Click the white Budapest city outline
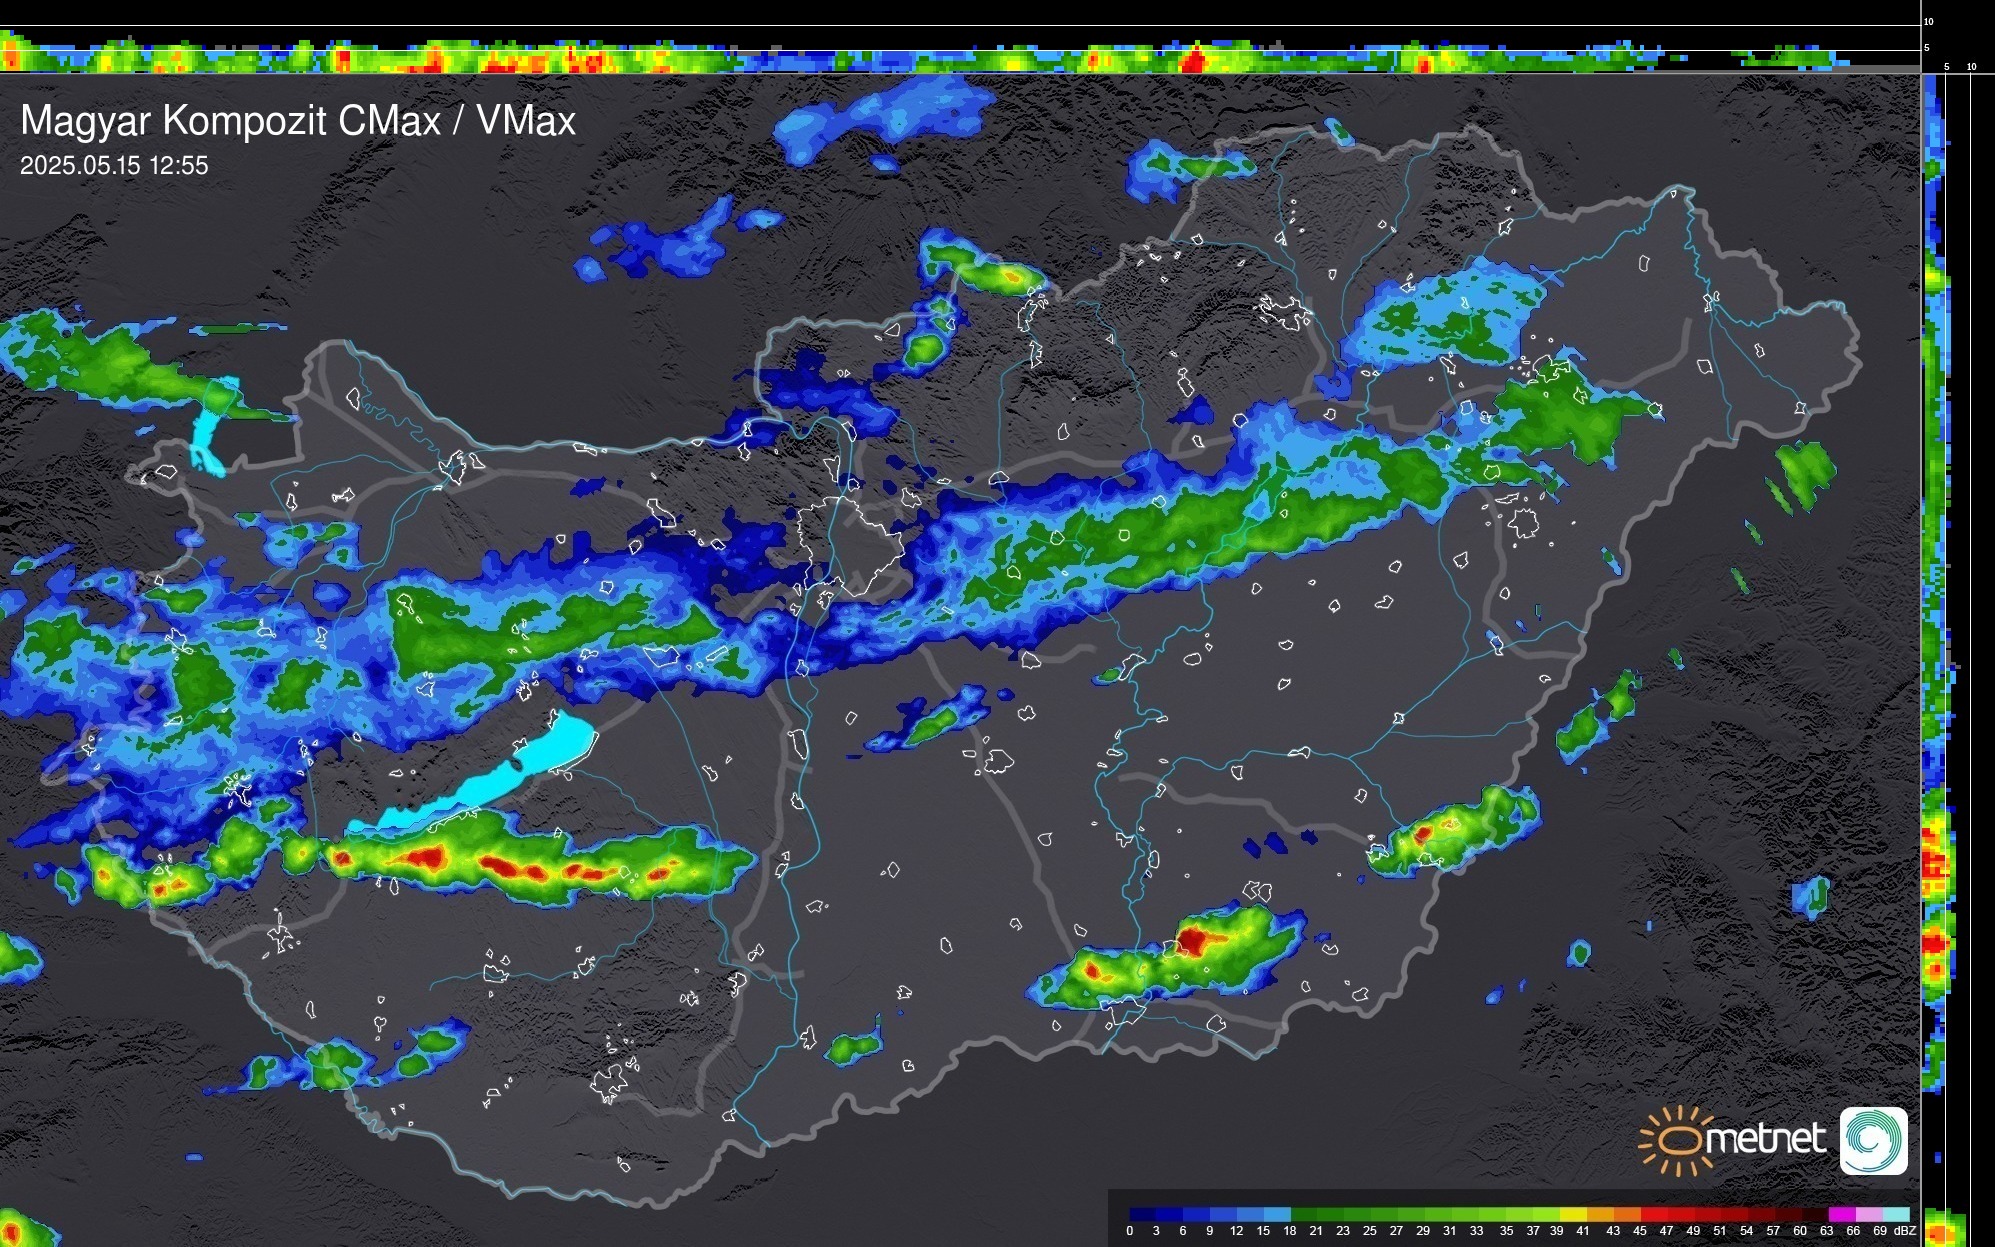Screen dimensions: 1995x1247 click(850, 545)
